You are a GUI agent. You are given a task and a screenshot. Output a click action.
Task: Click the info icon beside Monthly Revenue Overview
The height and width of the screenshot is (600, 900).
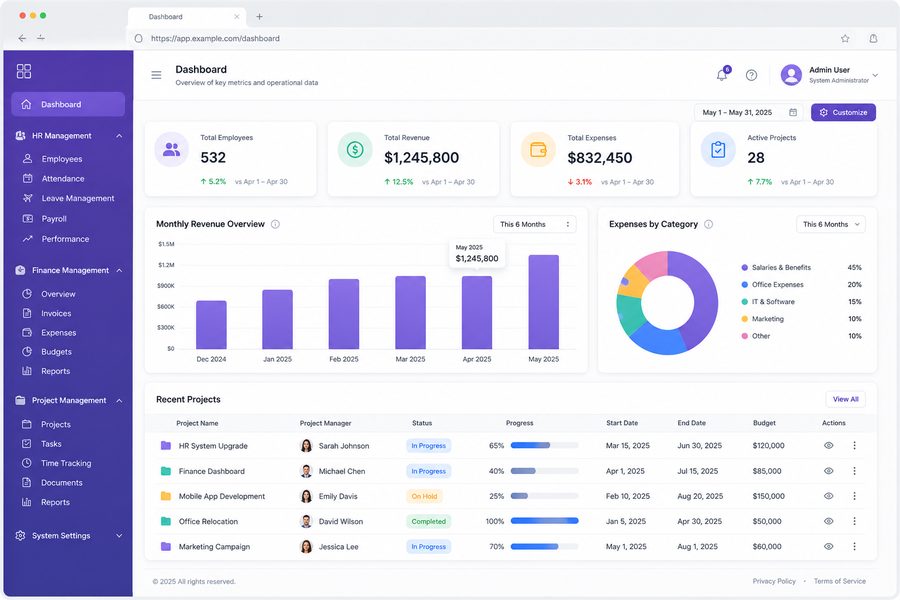[276, 224]
